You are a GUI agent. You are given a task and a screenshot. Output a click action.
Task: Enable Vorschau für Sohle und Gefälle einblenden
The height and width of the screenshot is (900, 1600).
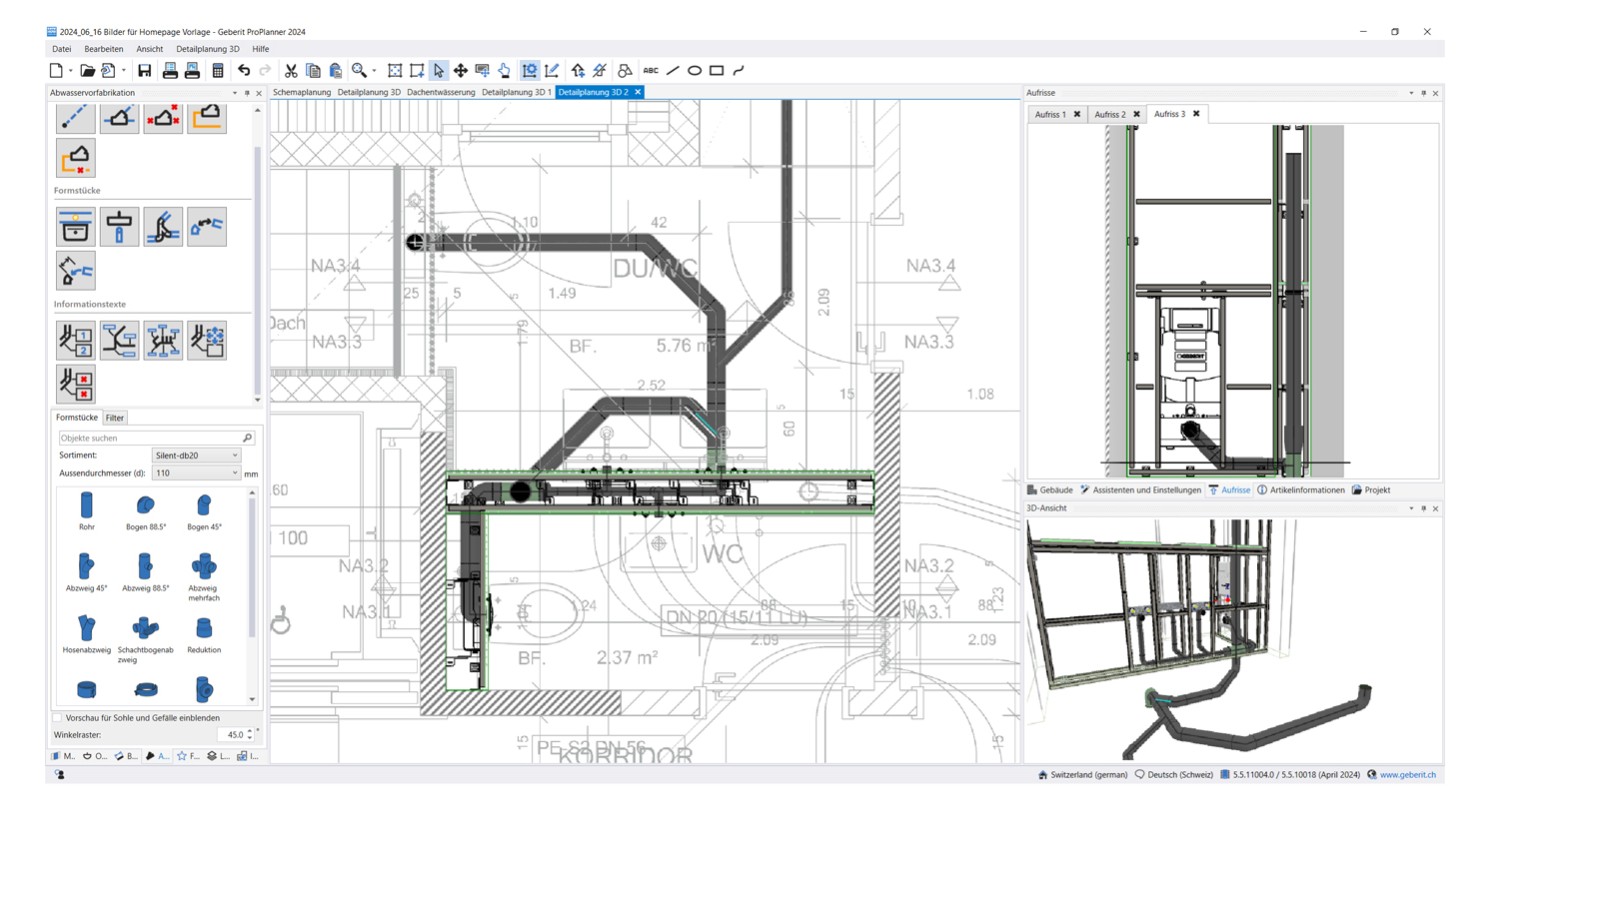58,717
